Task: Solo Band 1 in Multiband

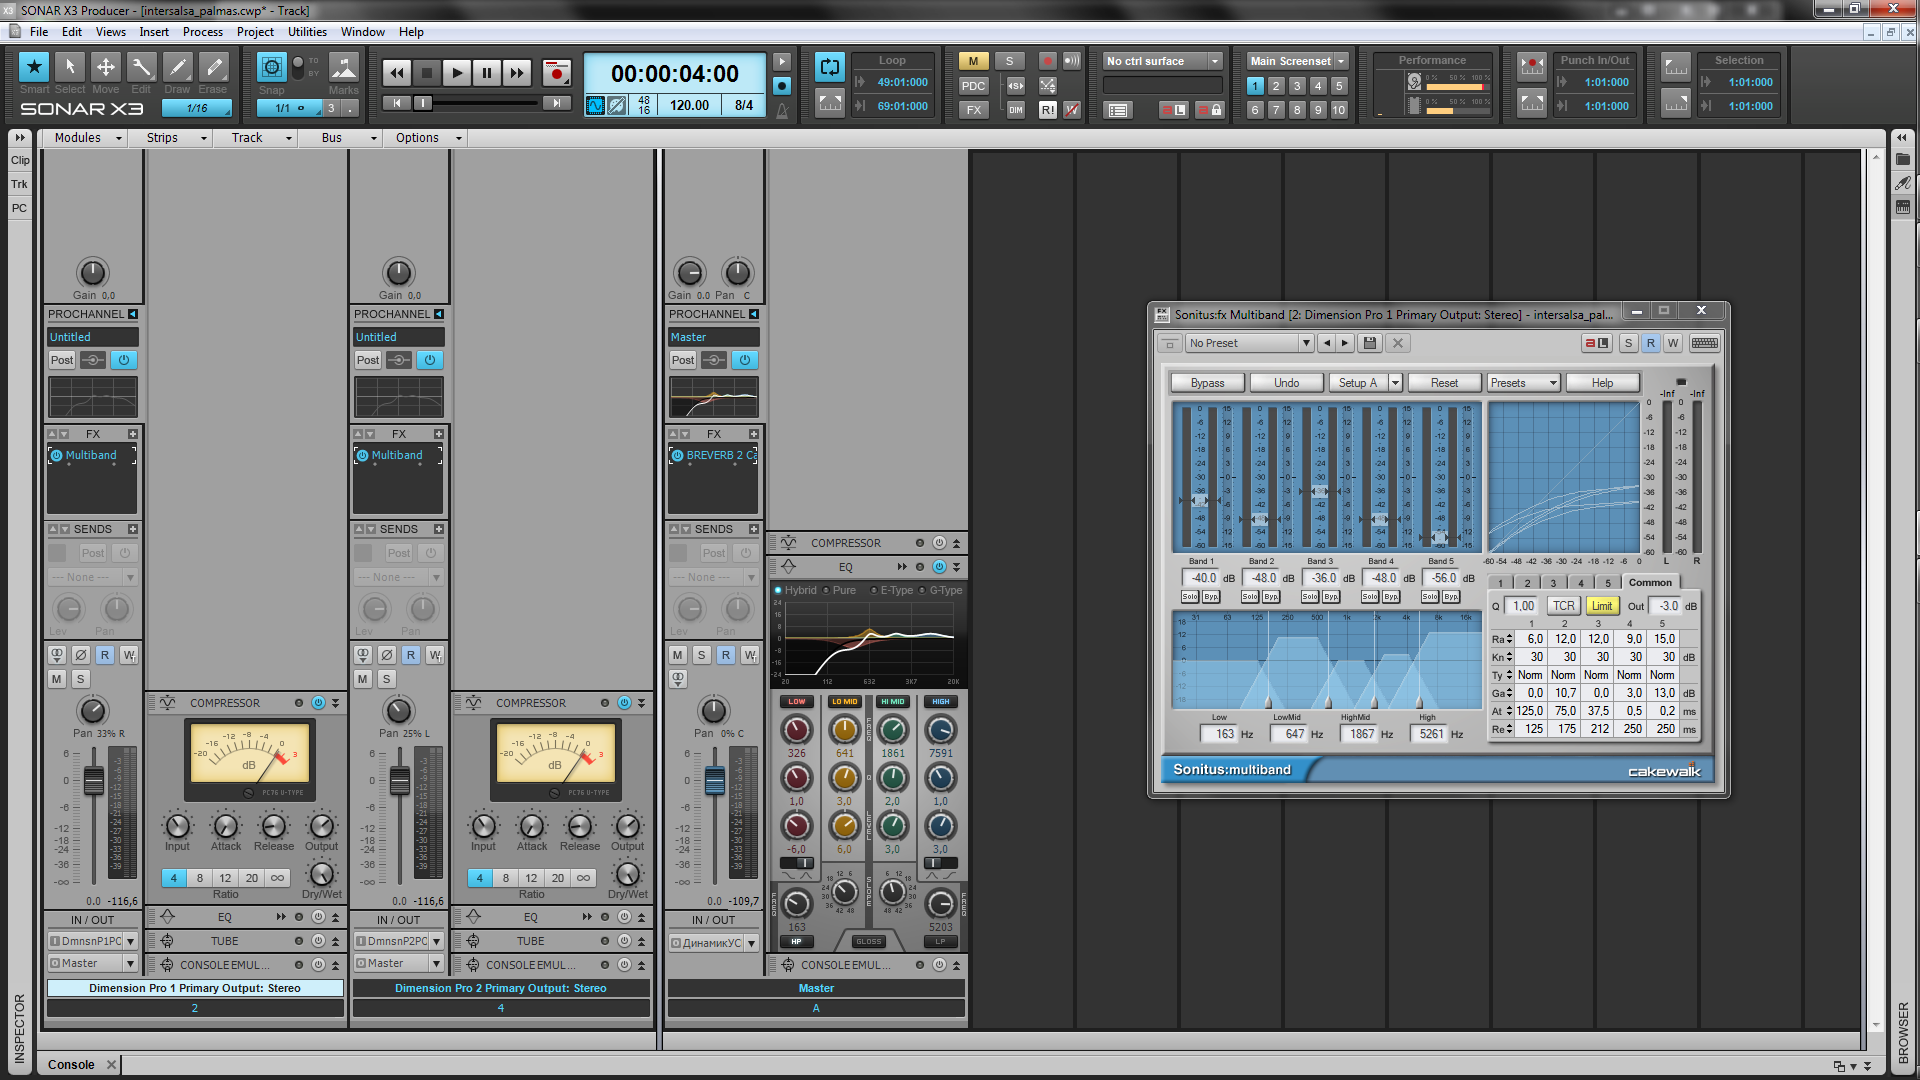Action: [1190, 597]
